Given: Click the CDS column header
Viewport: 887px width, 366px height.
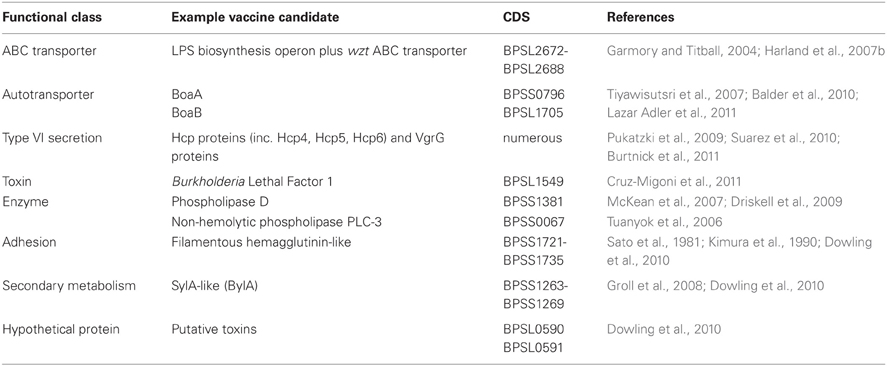Looking at the screenshot, I should click(515, 18).
